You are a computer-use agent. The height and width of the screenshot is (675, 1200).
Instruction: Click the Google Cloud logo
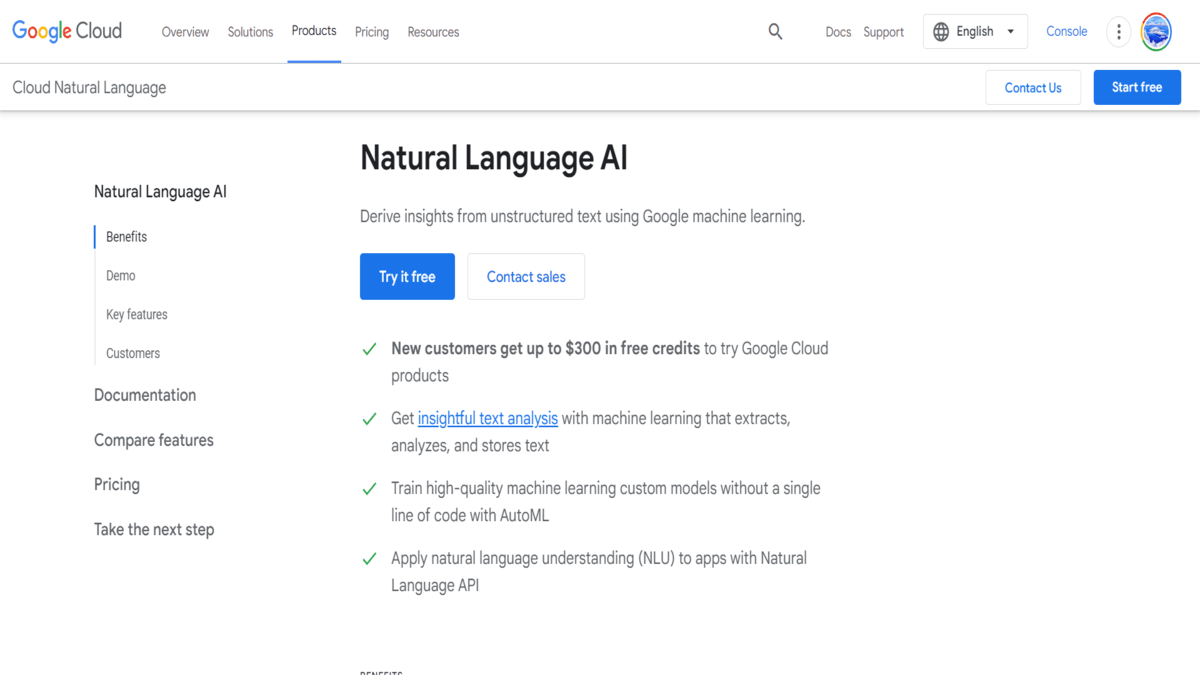(x=67, y=31)
